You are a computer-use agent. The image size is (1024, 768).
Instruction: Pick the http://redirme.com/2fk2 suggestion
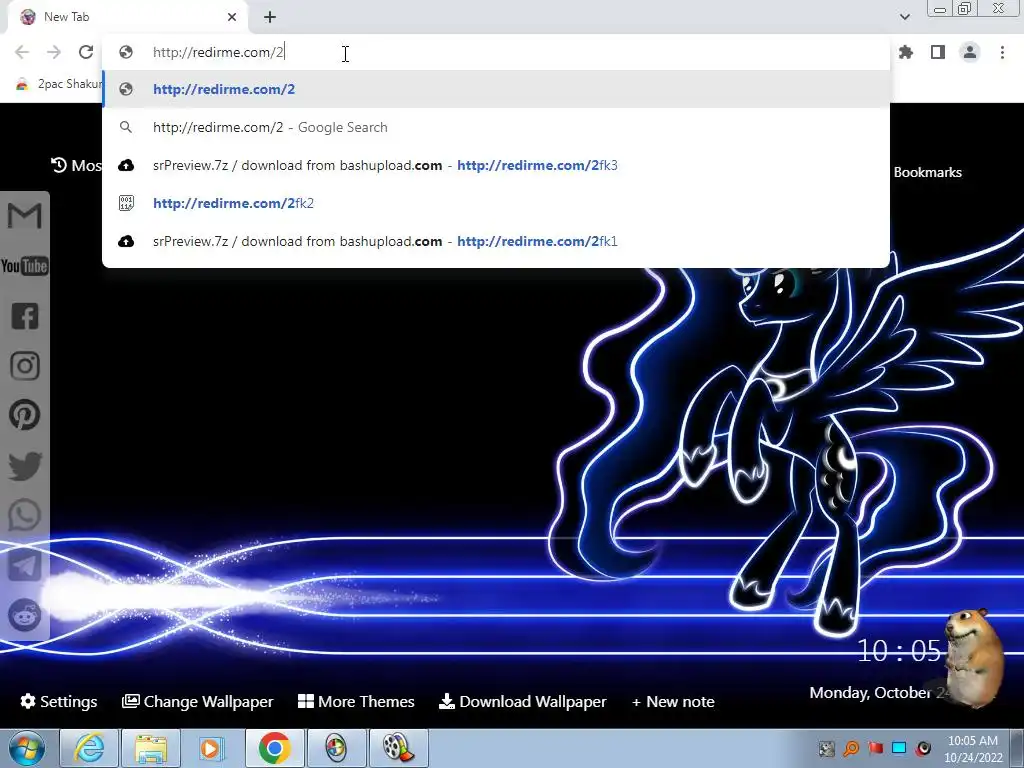coord(496,203)
